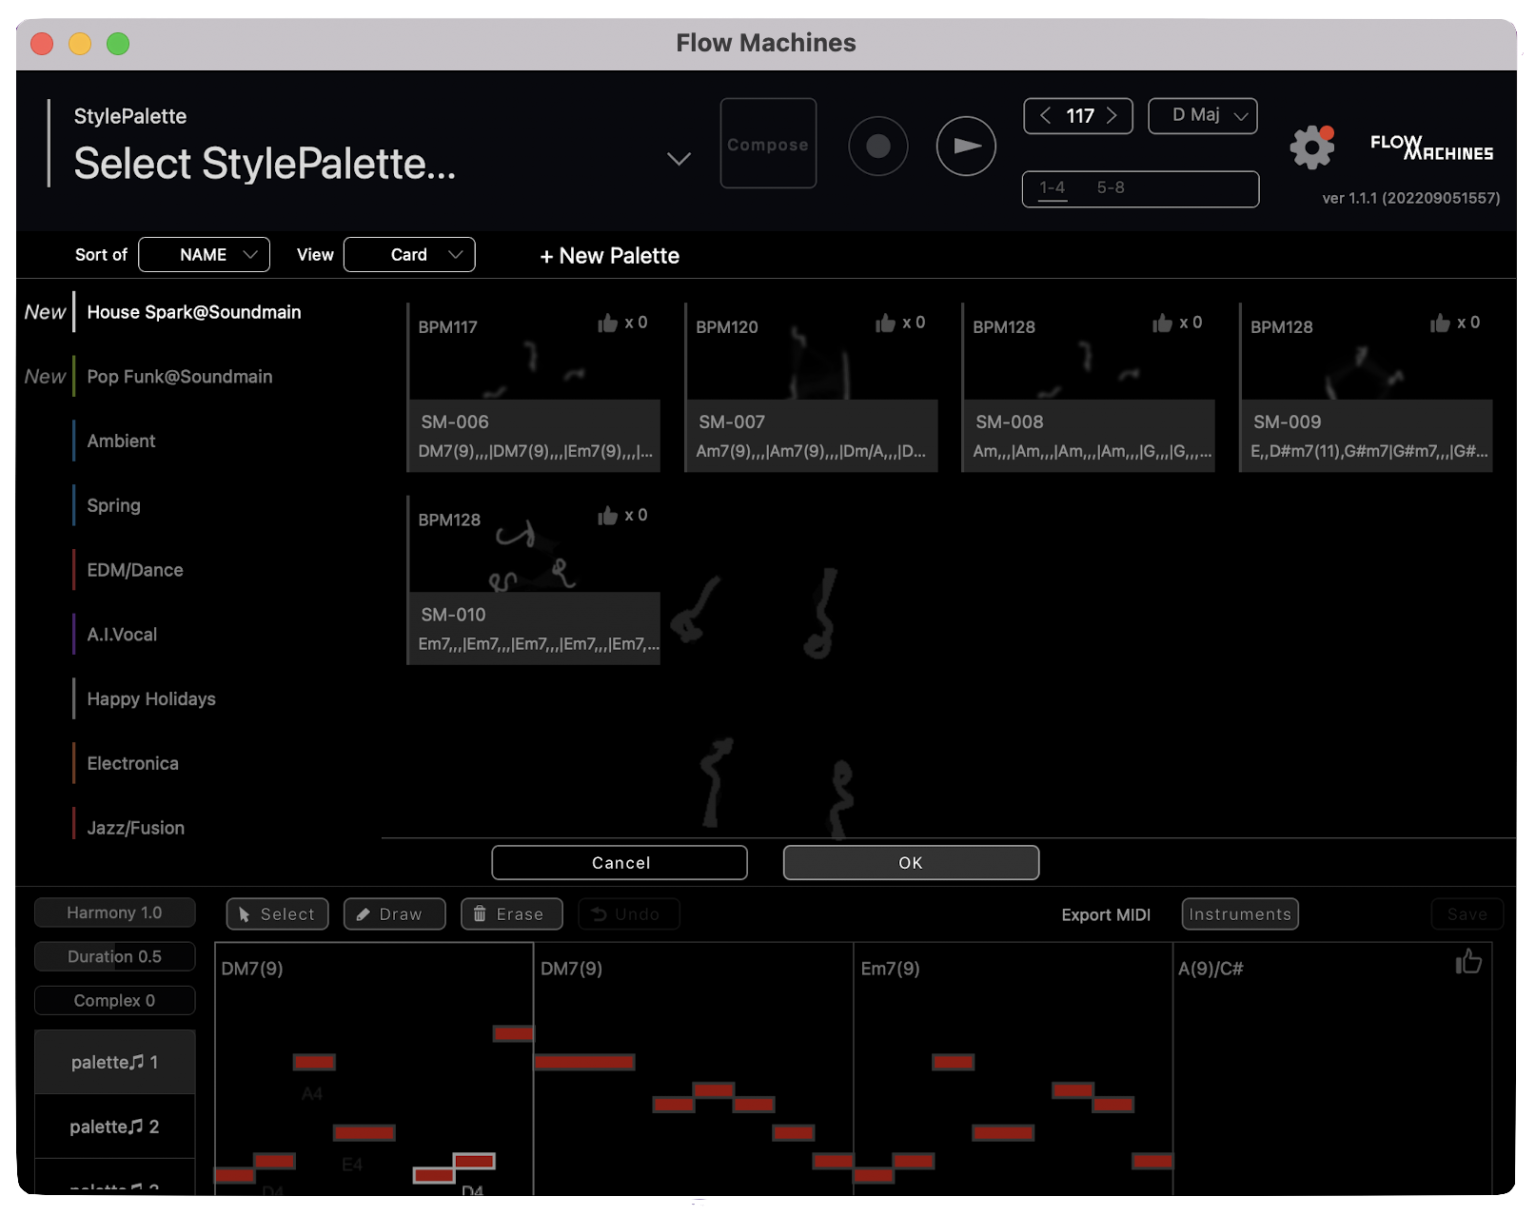
Task: Switch to bars 1-4
Action: pyautogui.click(x=1052, y=188)
